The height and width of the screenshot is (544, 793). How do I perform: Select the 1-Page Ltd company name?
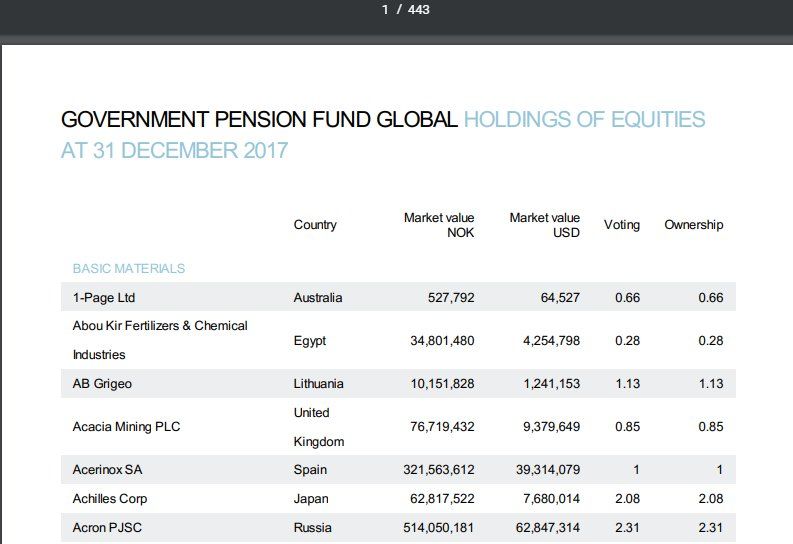point(104,298)
